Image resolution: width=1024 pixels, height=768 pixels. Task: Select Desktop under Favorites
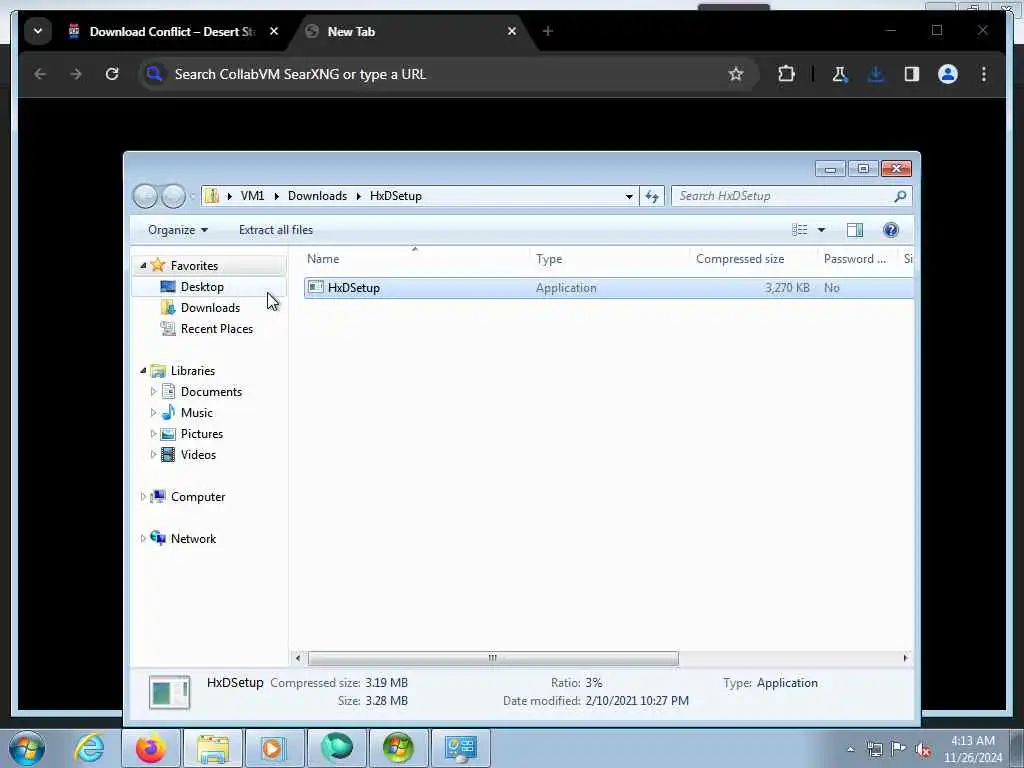(x=202, y=287)
